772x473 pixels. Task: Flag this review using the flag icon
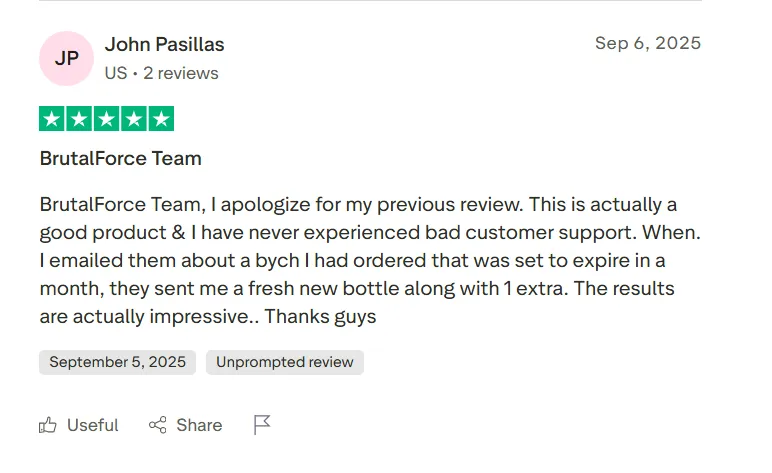click(x=262, y=425)
